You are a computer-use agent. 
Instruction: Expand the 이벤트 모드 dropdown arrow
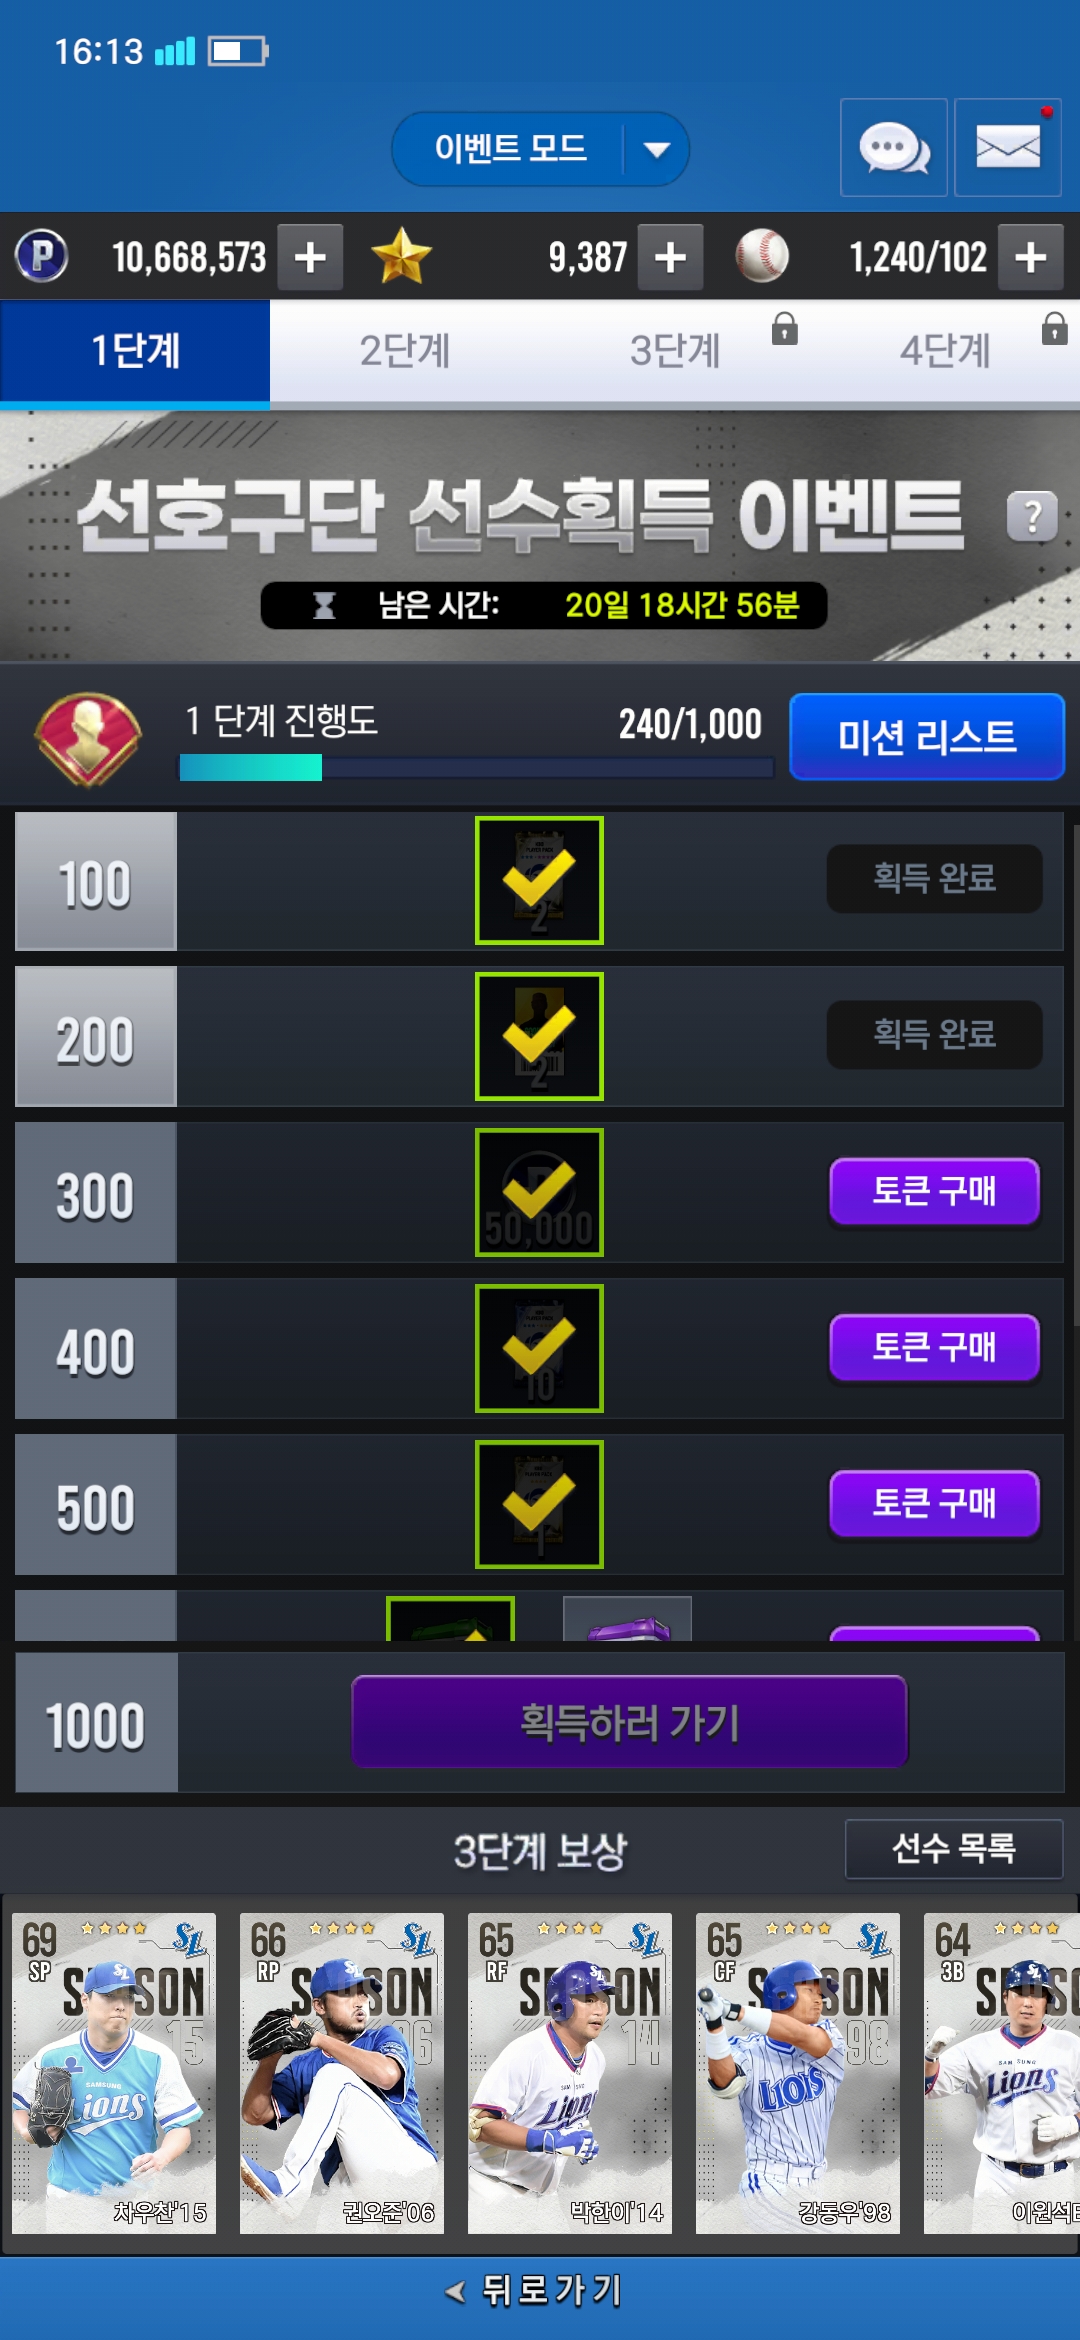point(656,150)
